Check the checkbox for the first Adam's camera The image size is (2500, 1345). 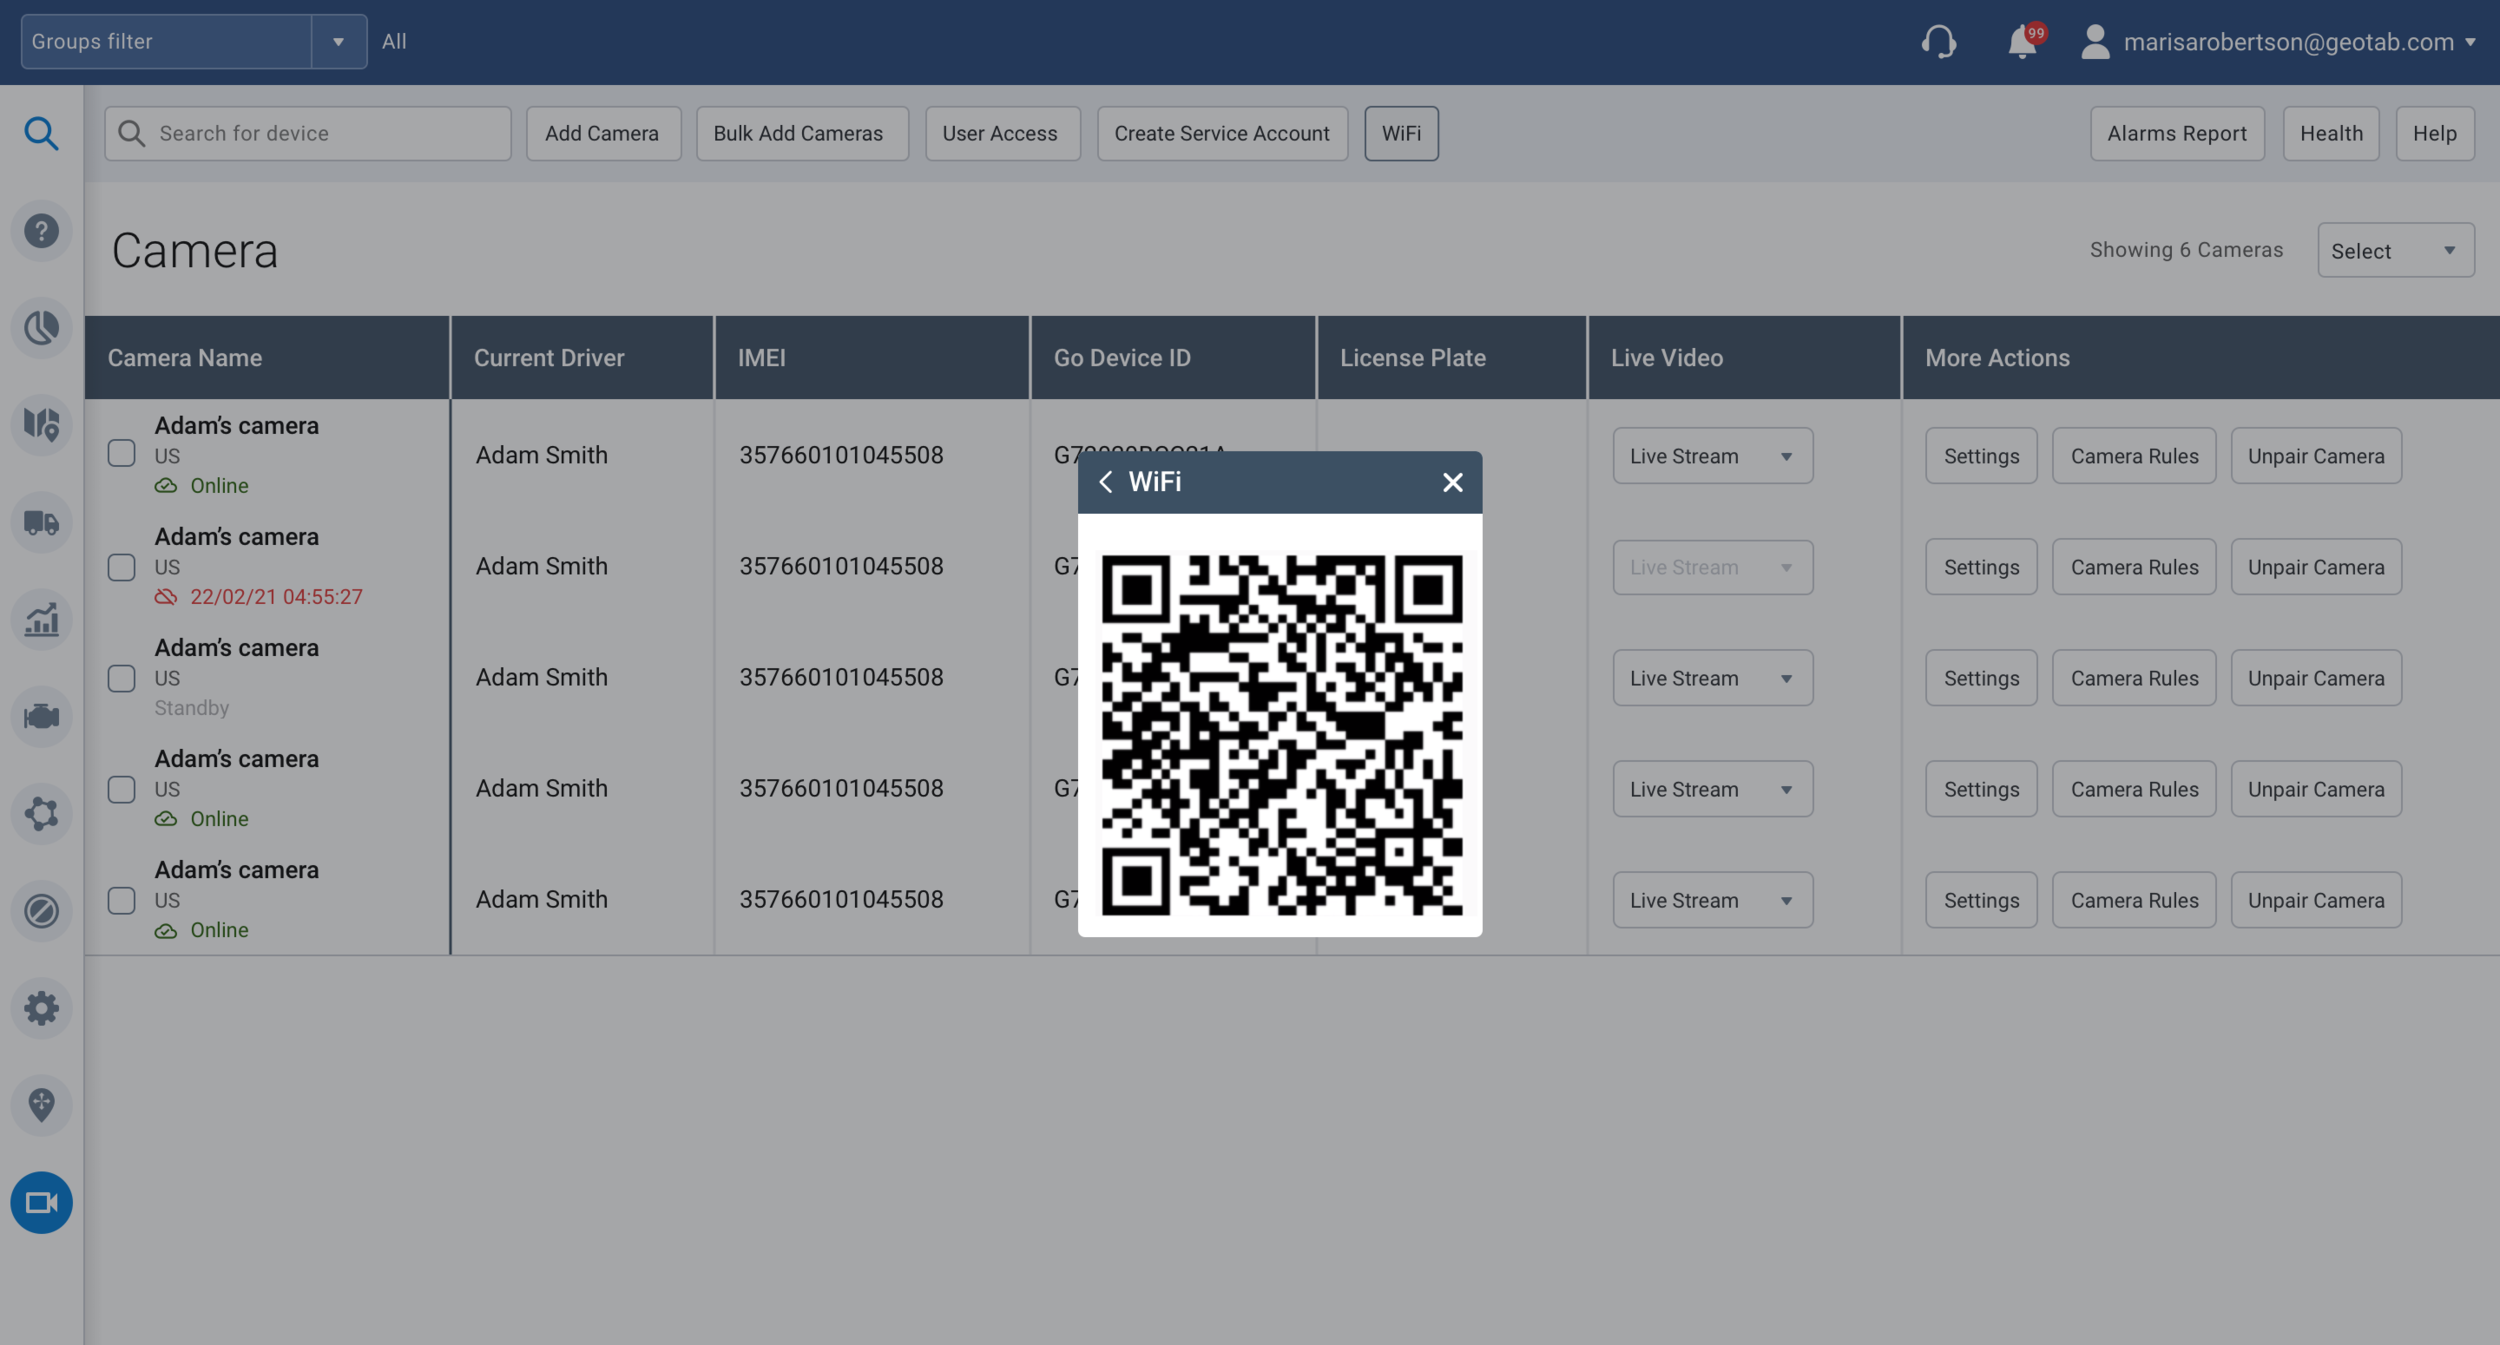(x=120, y=453)
